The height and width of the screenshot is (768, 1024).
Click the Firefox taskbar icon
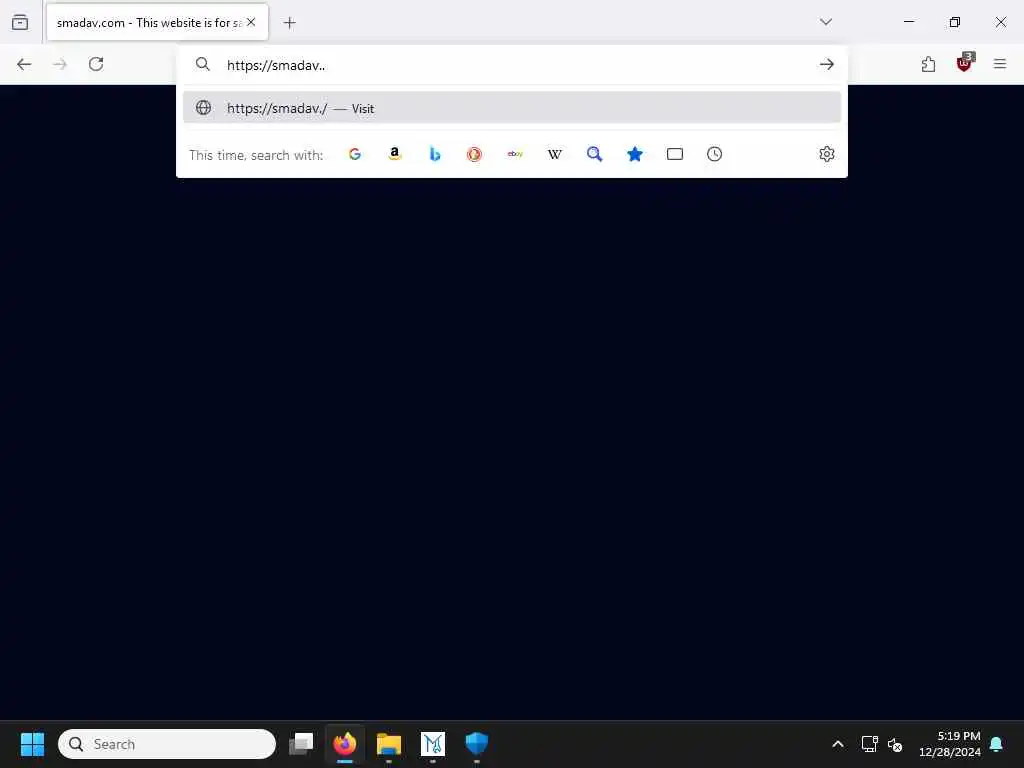[345, 744]
